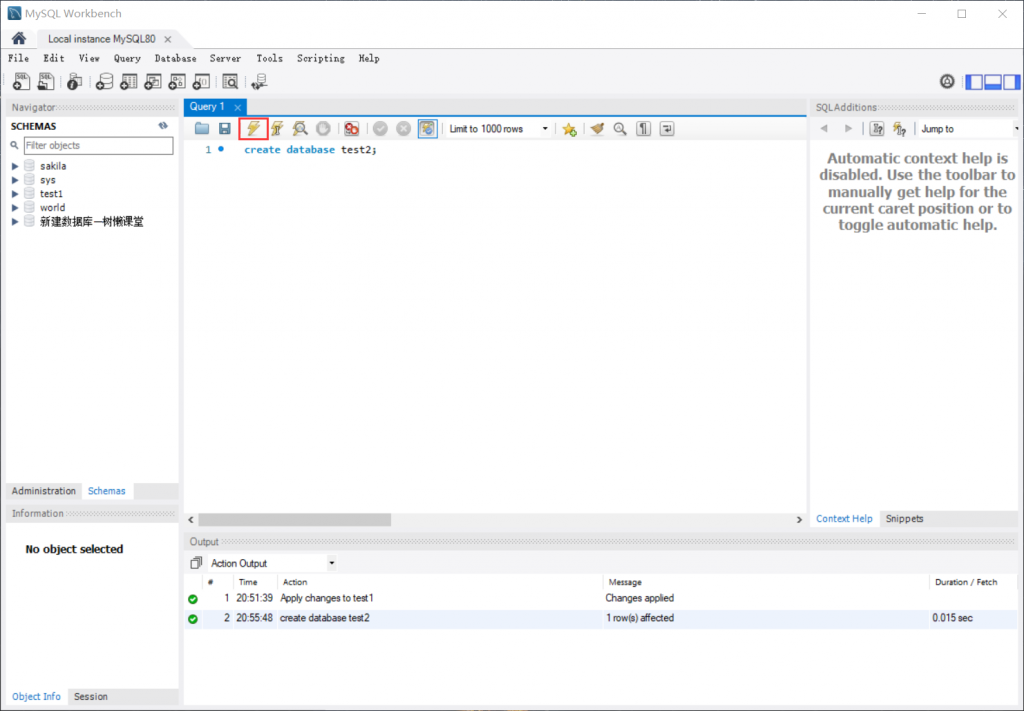This screenshot has height=711, width=1024.
Task: Search table data icon
Action: 230,81
